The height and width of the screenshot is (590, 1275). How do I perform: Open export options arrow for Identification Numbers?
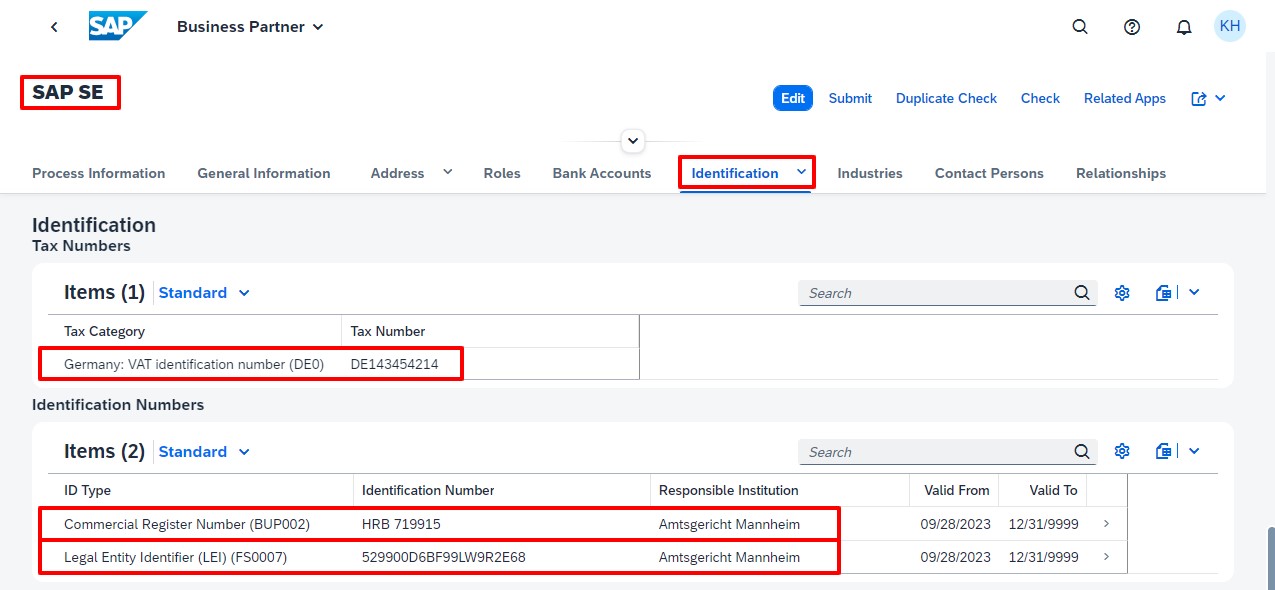tap(1193, 452)
